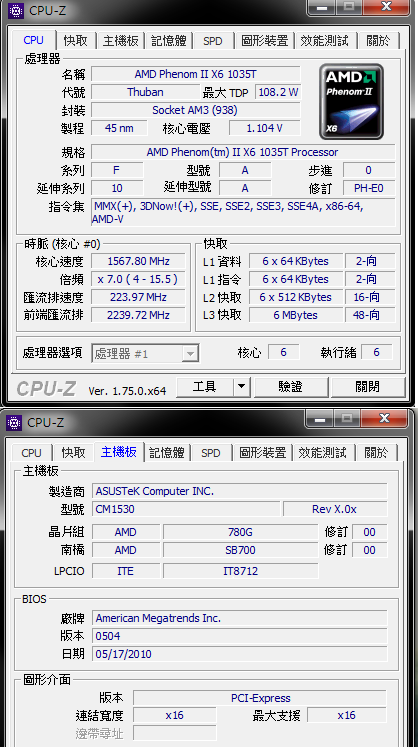
Task: Click the 南橋 model field SB700
Action: tap(240, 550)
